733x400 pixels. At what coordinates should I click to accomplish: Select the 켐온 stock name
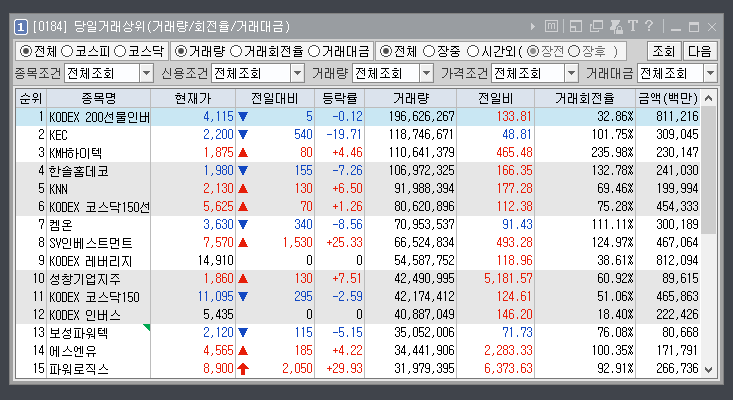tap(61, 225)
